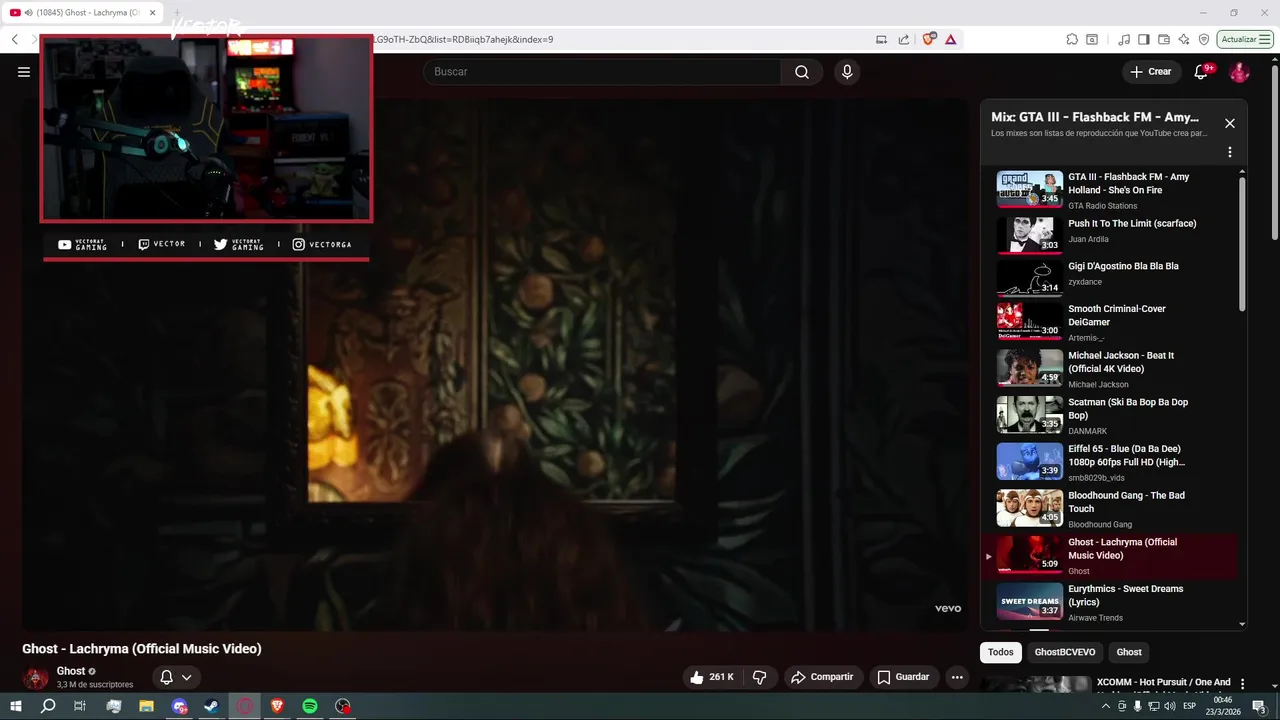Open the browser extensions puzzle icon
This screenshot has height=720, width=1280.
pyautogui.click(x=1072, y=39)
